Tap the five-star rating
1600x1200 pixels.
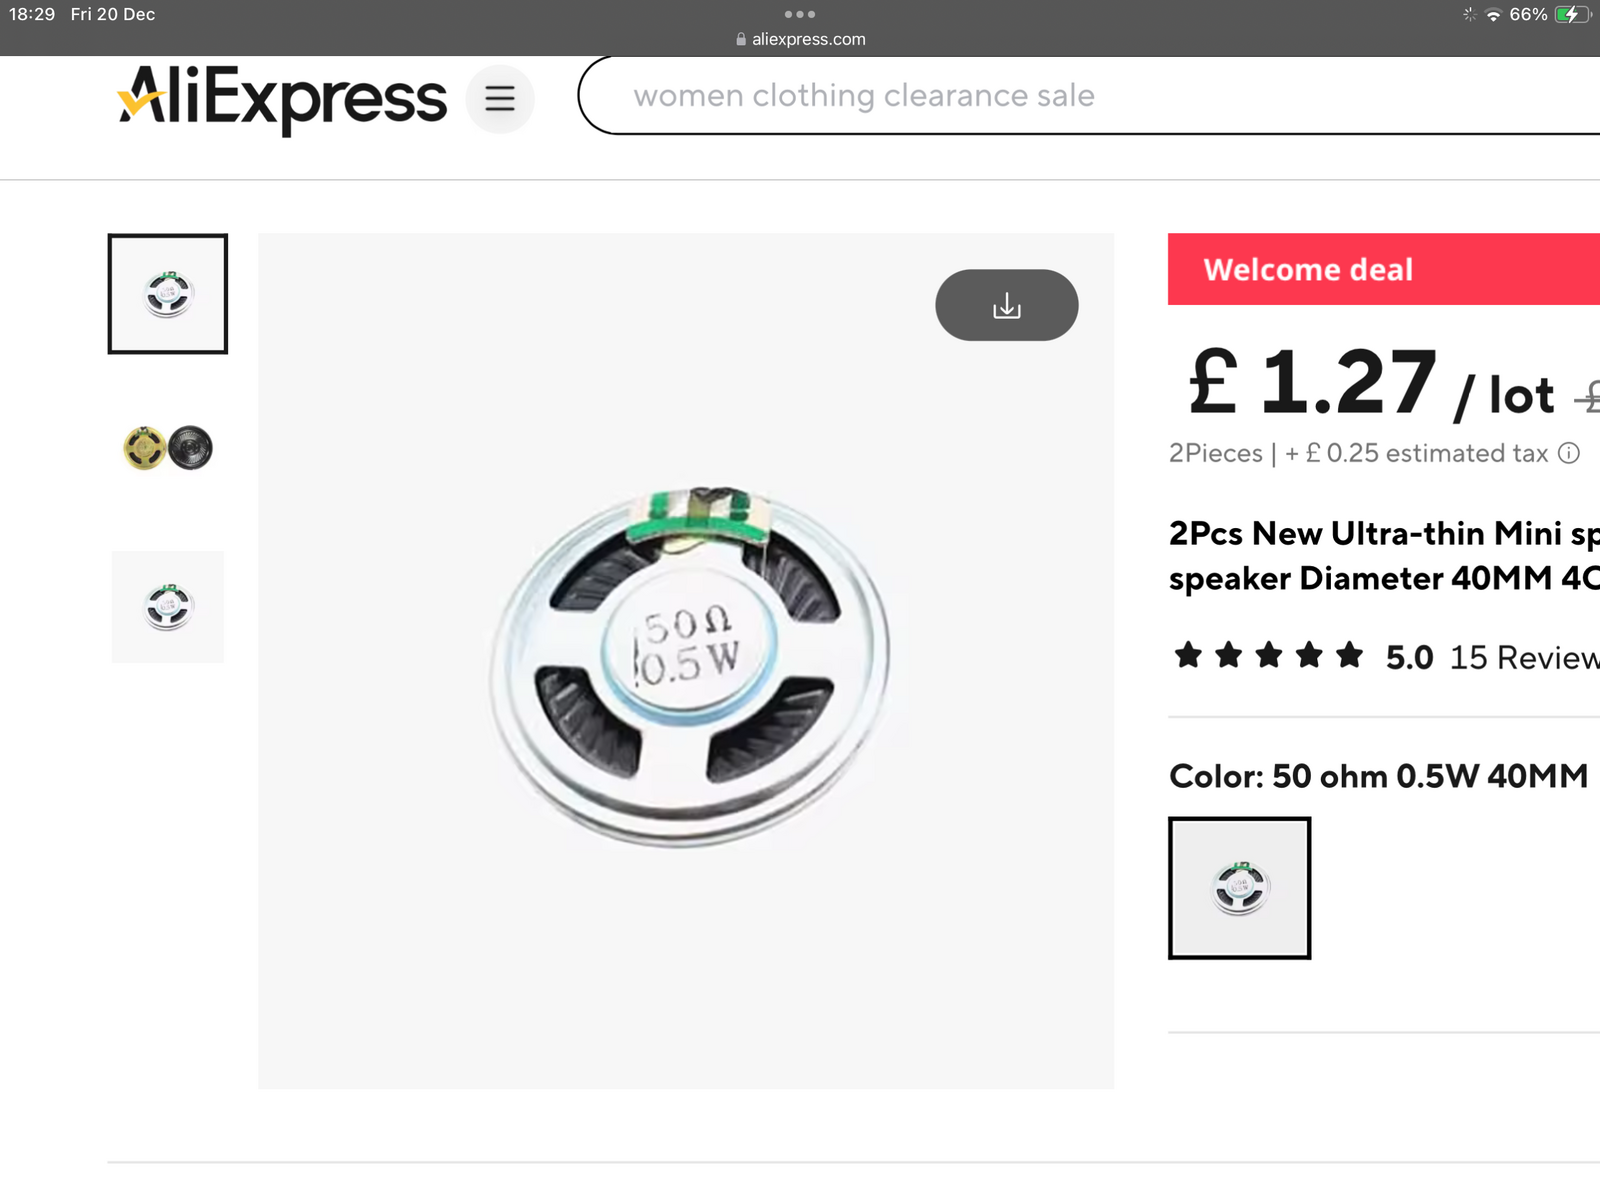coord(1268,656)
